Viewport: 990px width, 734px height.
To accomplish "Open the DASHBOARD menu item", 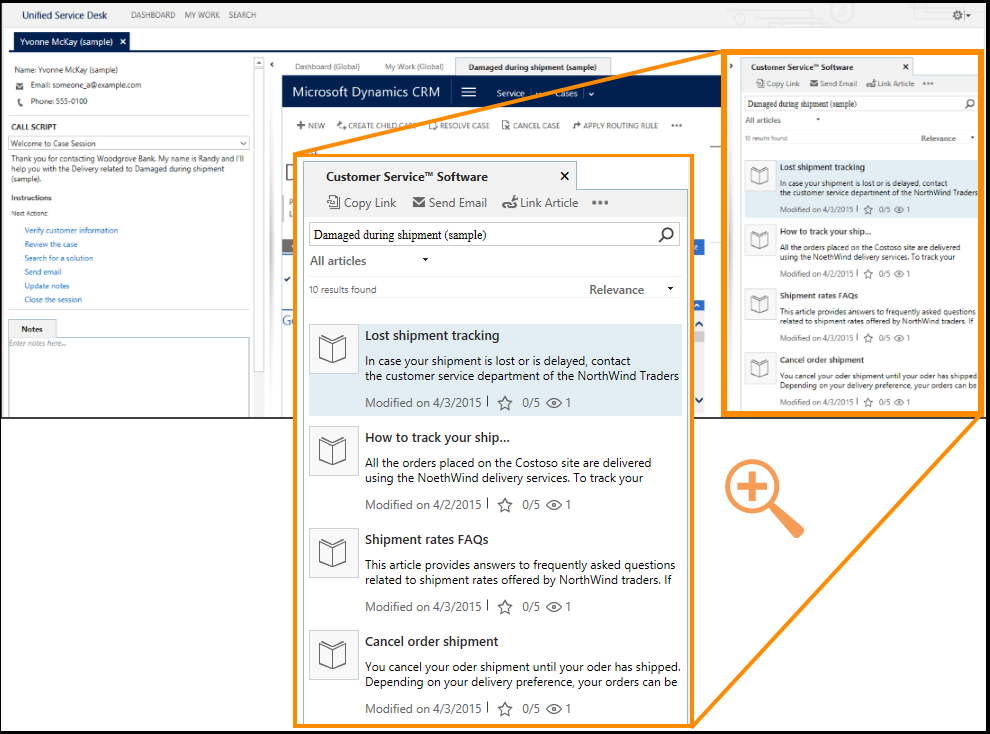I will coord(153,15).
